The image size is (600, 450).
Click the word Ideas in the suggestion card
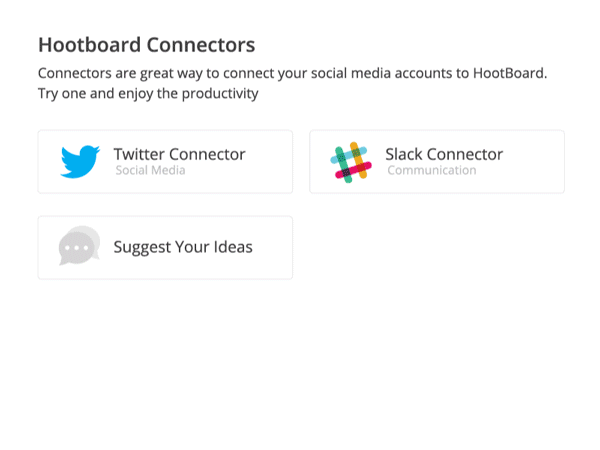233,247
